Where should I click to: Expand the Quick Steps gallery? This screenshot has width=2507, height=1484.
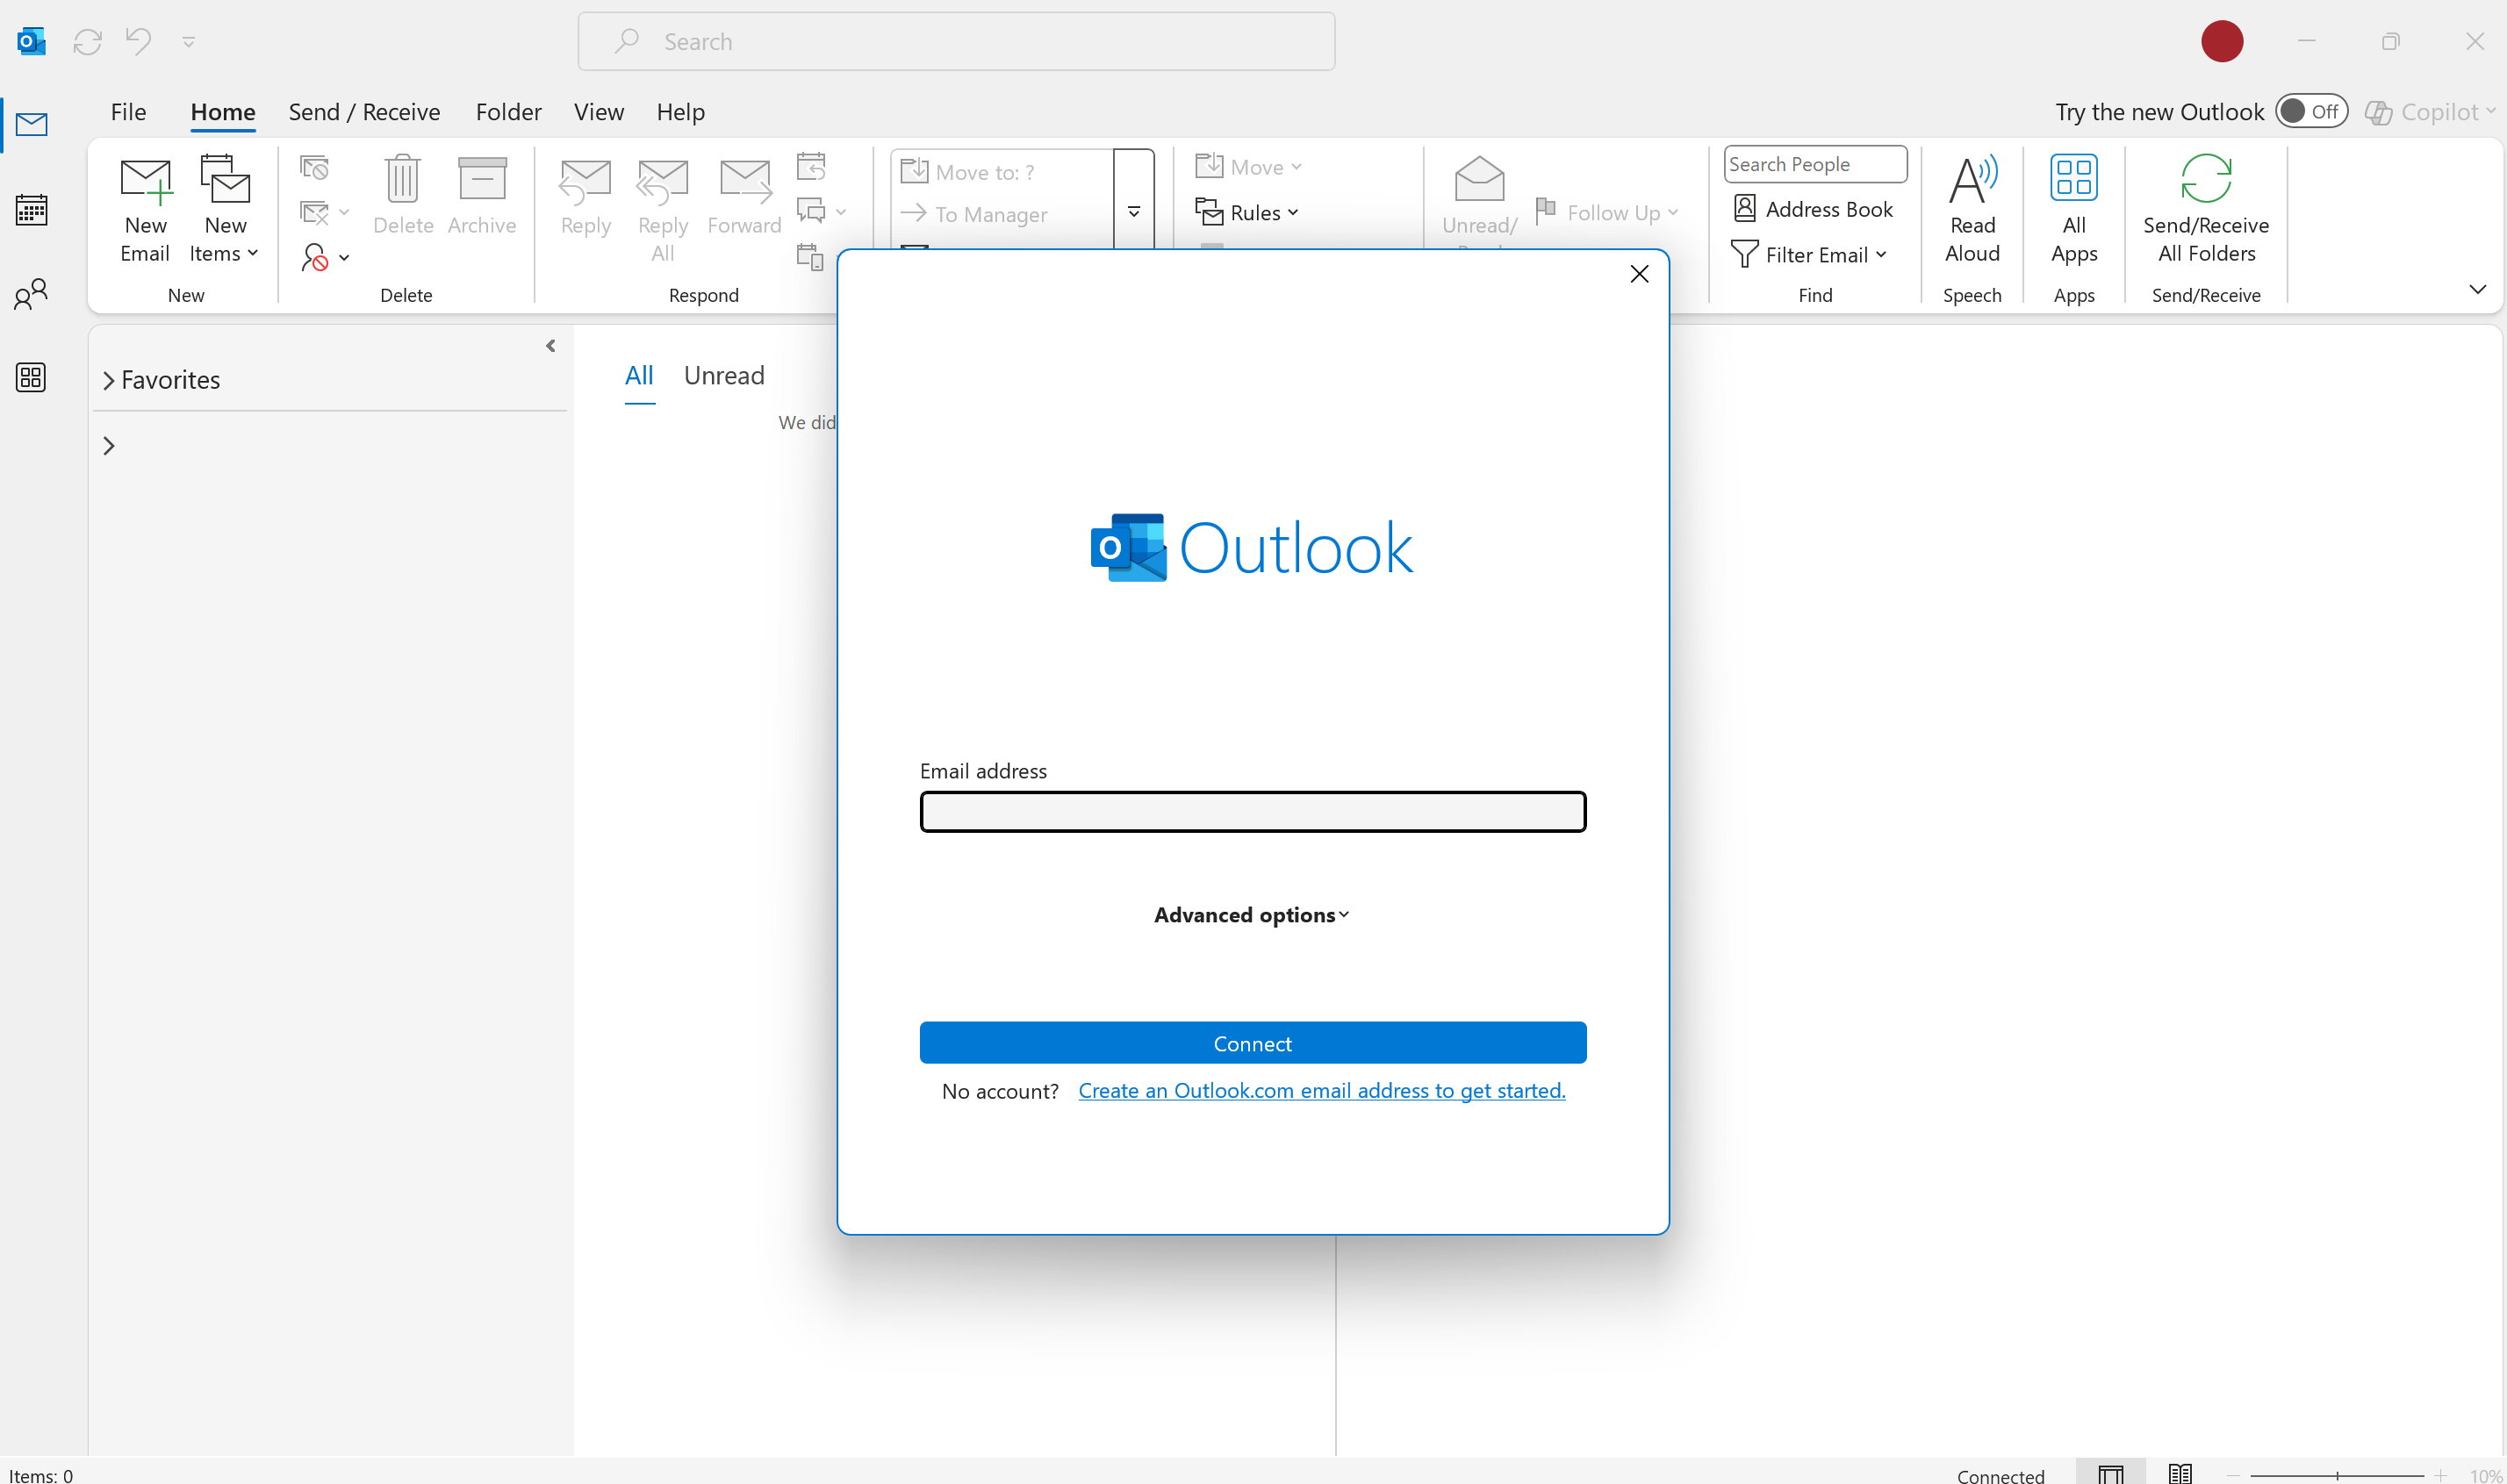(1134, 211)
